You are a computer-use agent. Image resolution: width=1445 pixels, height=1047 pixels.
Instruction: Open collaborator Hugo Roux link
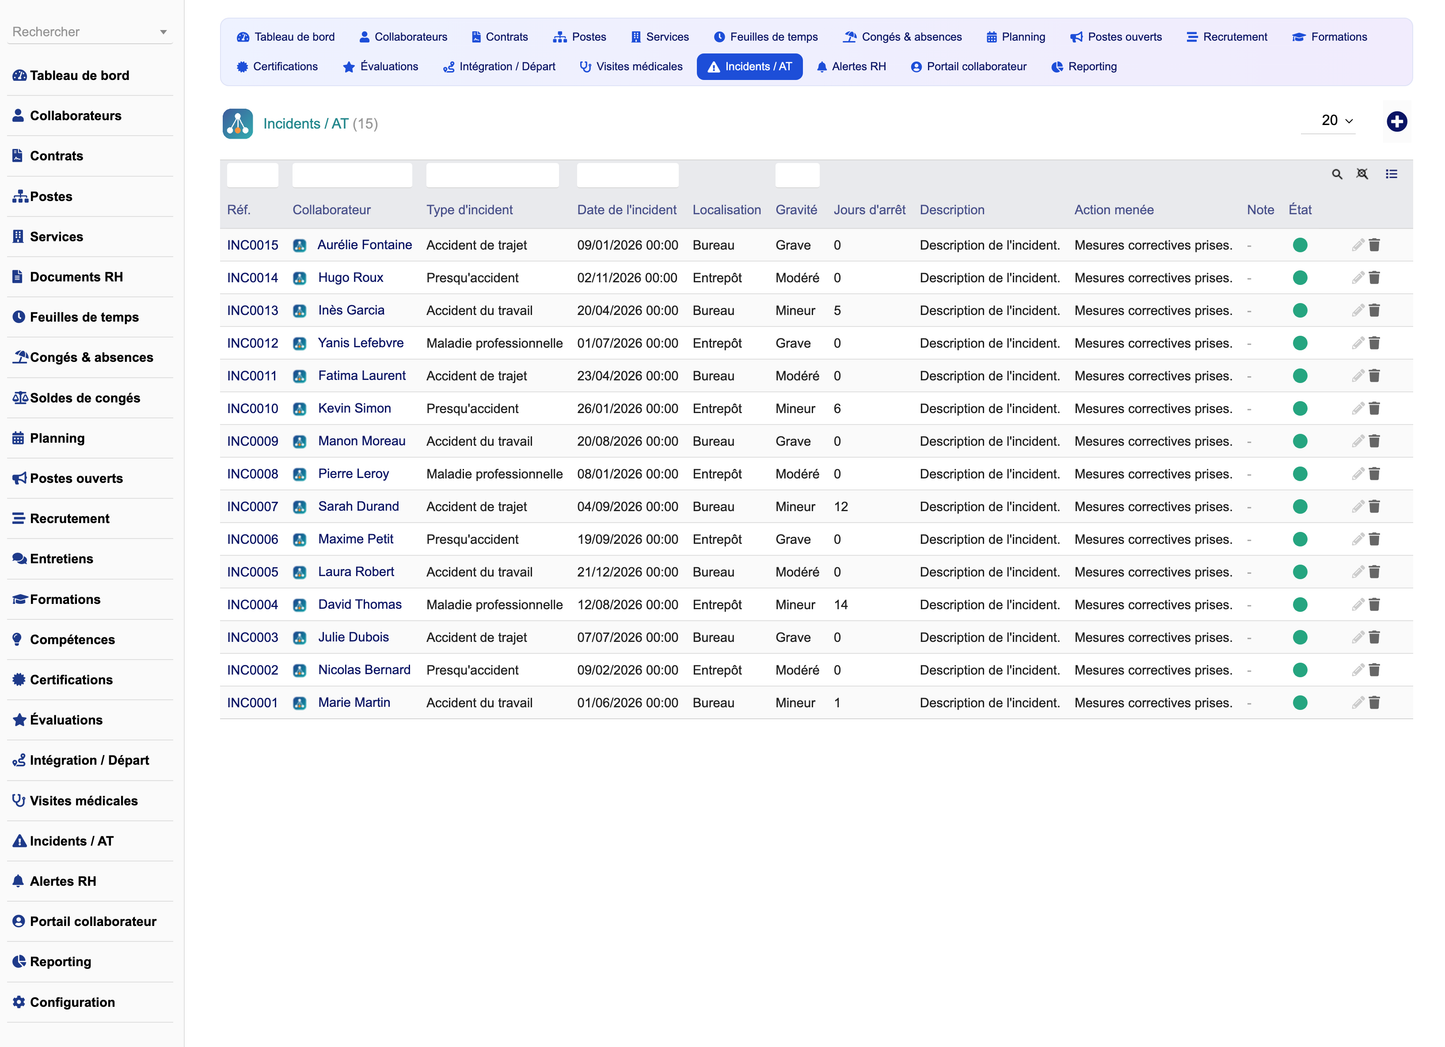pos(351,278)
